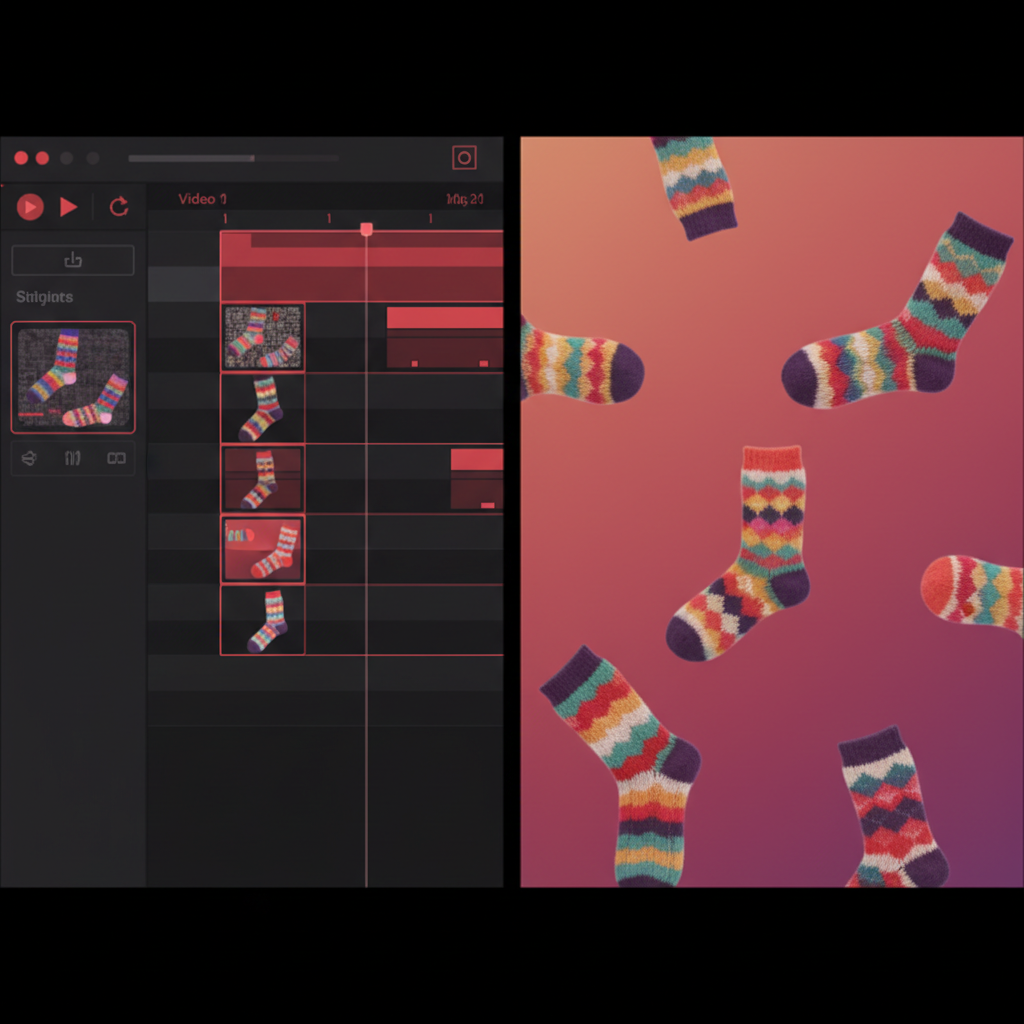Move the playhead marker on the timeline ruler

[366, 229]
